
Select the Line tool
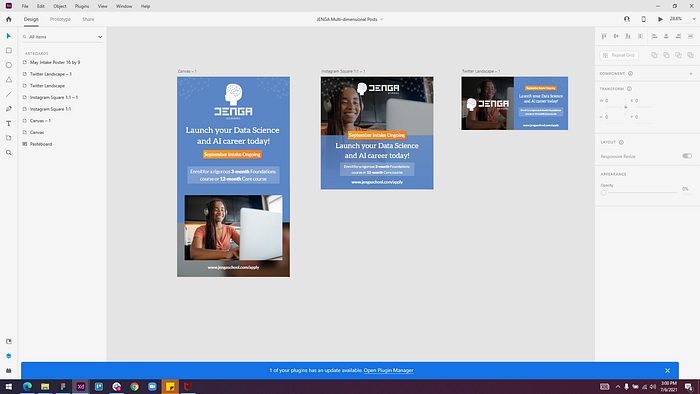pyautogui.click(x=8, y=94)
